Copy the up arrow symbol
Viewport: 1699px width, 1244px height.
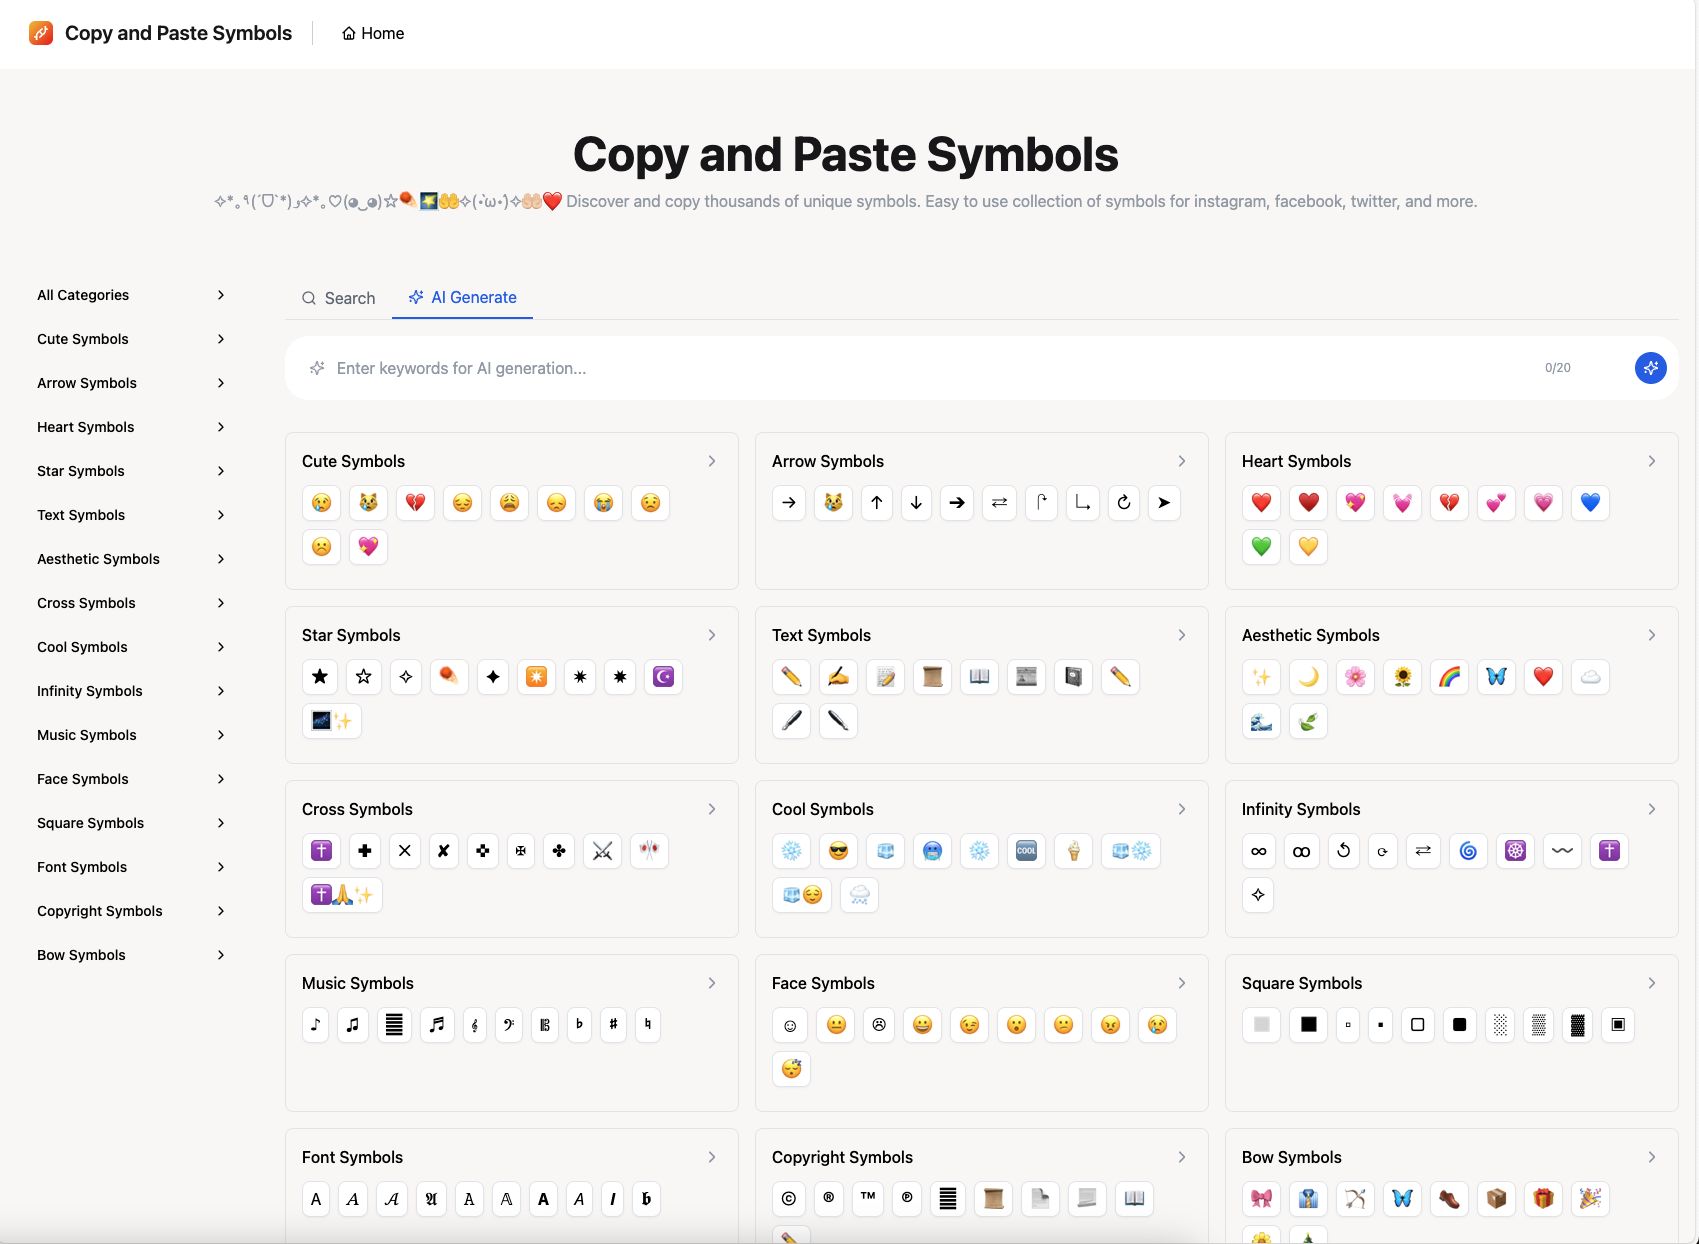click(x=876, y=503)
